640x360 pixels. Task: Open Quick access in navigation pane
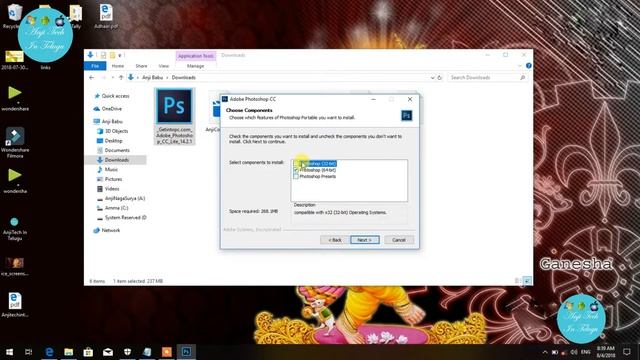pyautogui.click(x=115, y=96)
